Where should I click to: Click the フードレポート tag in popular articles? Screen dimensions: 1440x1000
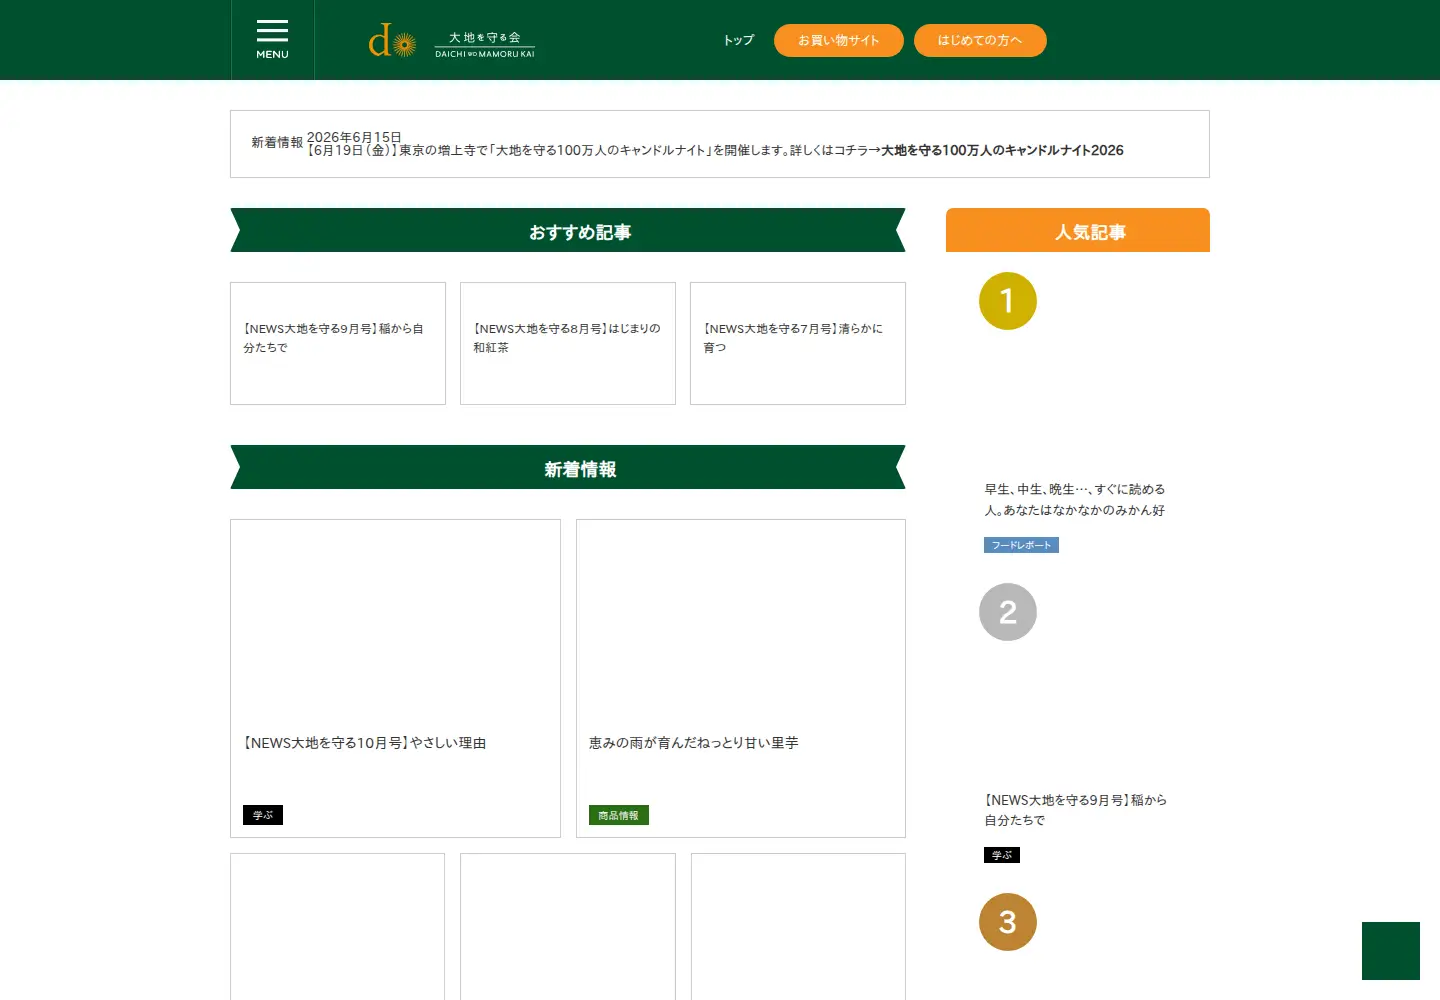1021,545
